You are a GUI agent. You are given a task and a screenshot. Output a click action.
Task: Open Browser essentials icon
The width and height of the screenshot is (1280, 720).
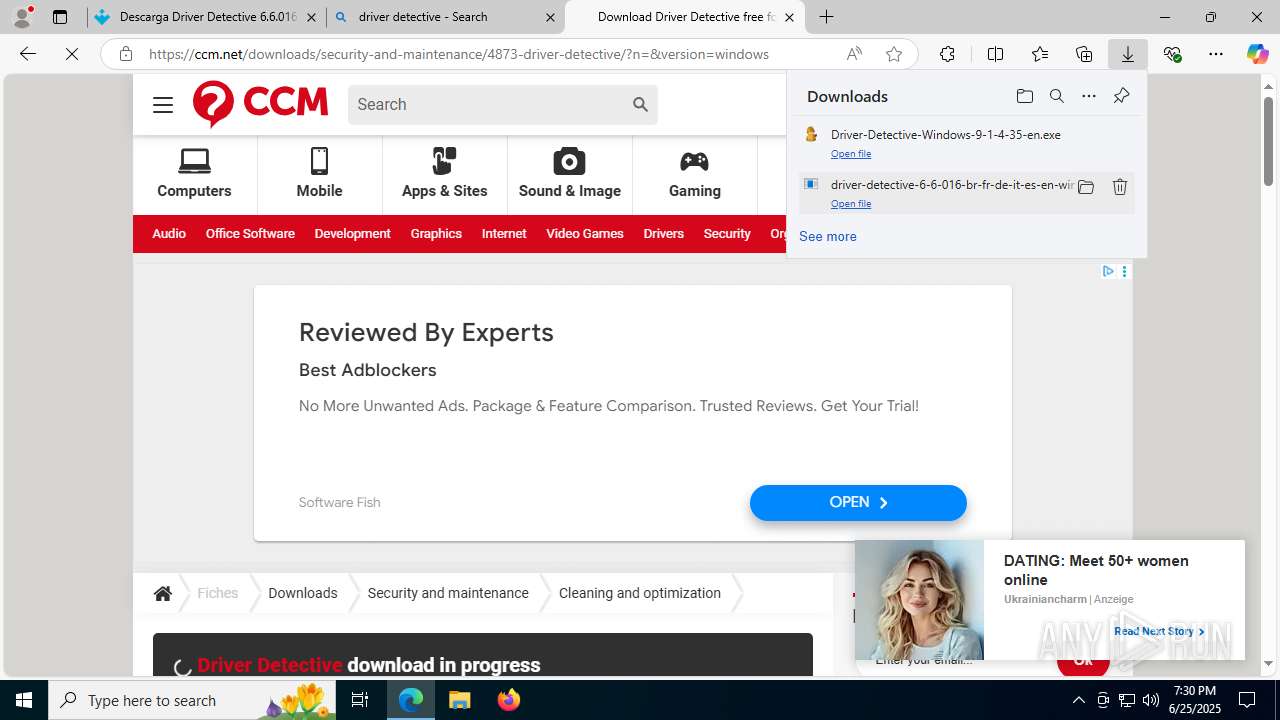[x=1172, y=54]
